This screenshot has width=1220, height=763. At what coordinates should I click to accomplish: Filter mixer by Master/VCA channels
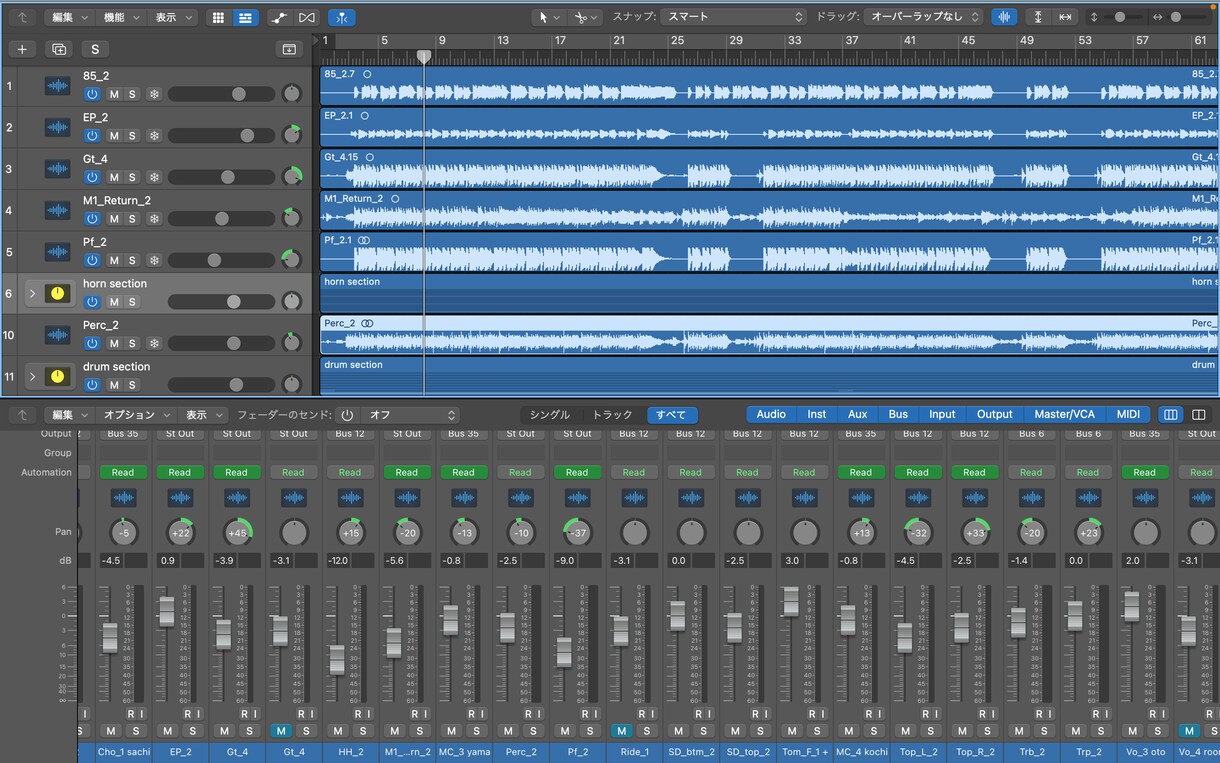[1064, 414]
